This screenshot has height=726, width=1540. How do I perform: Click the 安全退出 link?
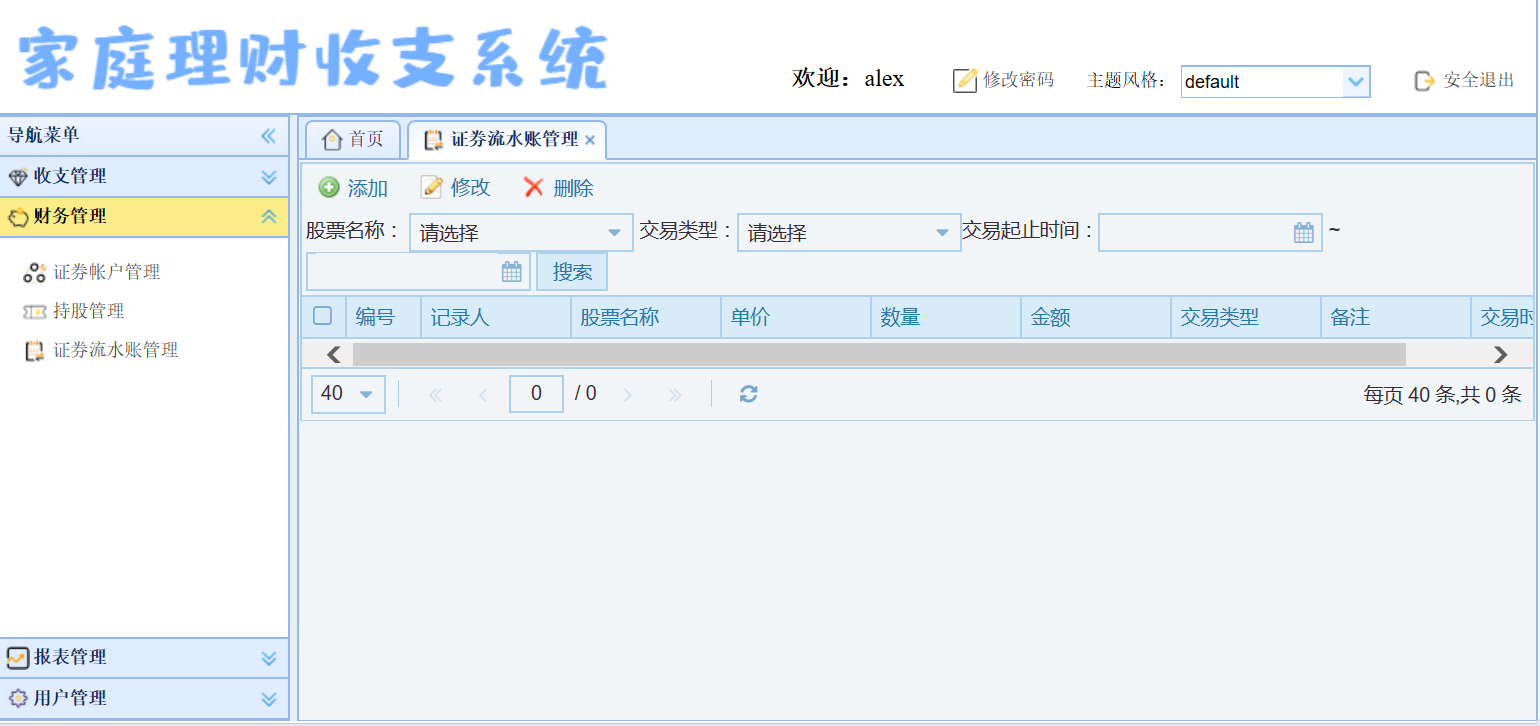tap(1479, 81)
